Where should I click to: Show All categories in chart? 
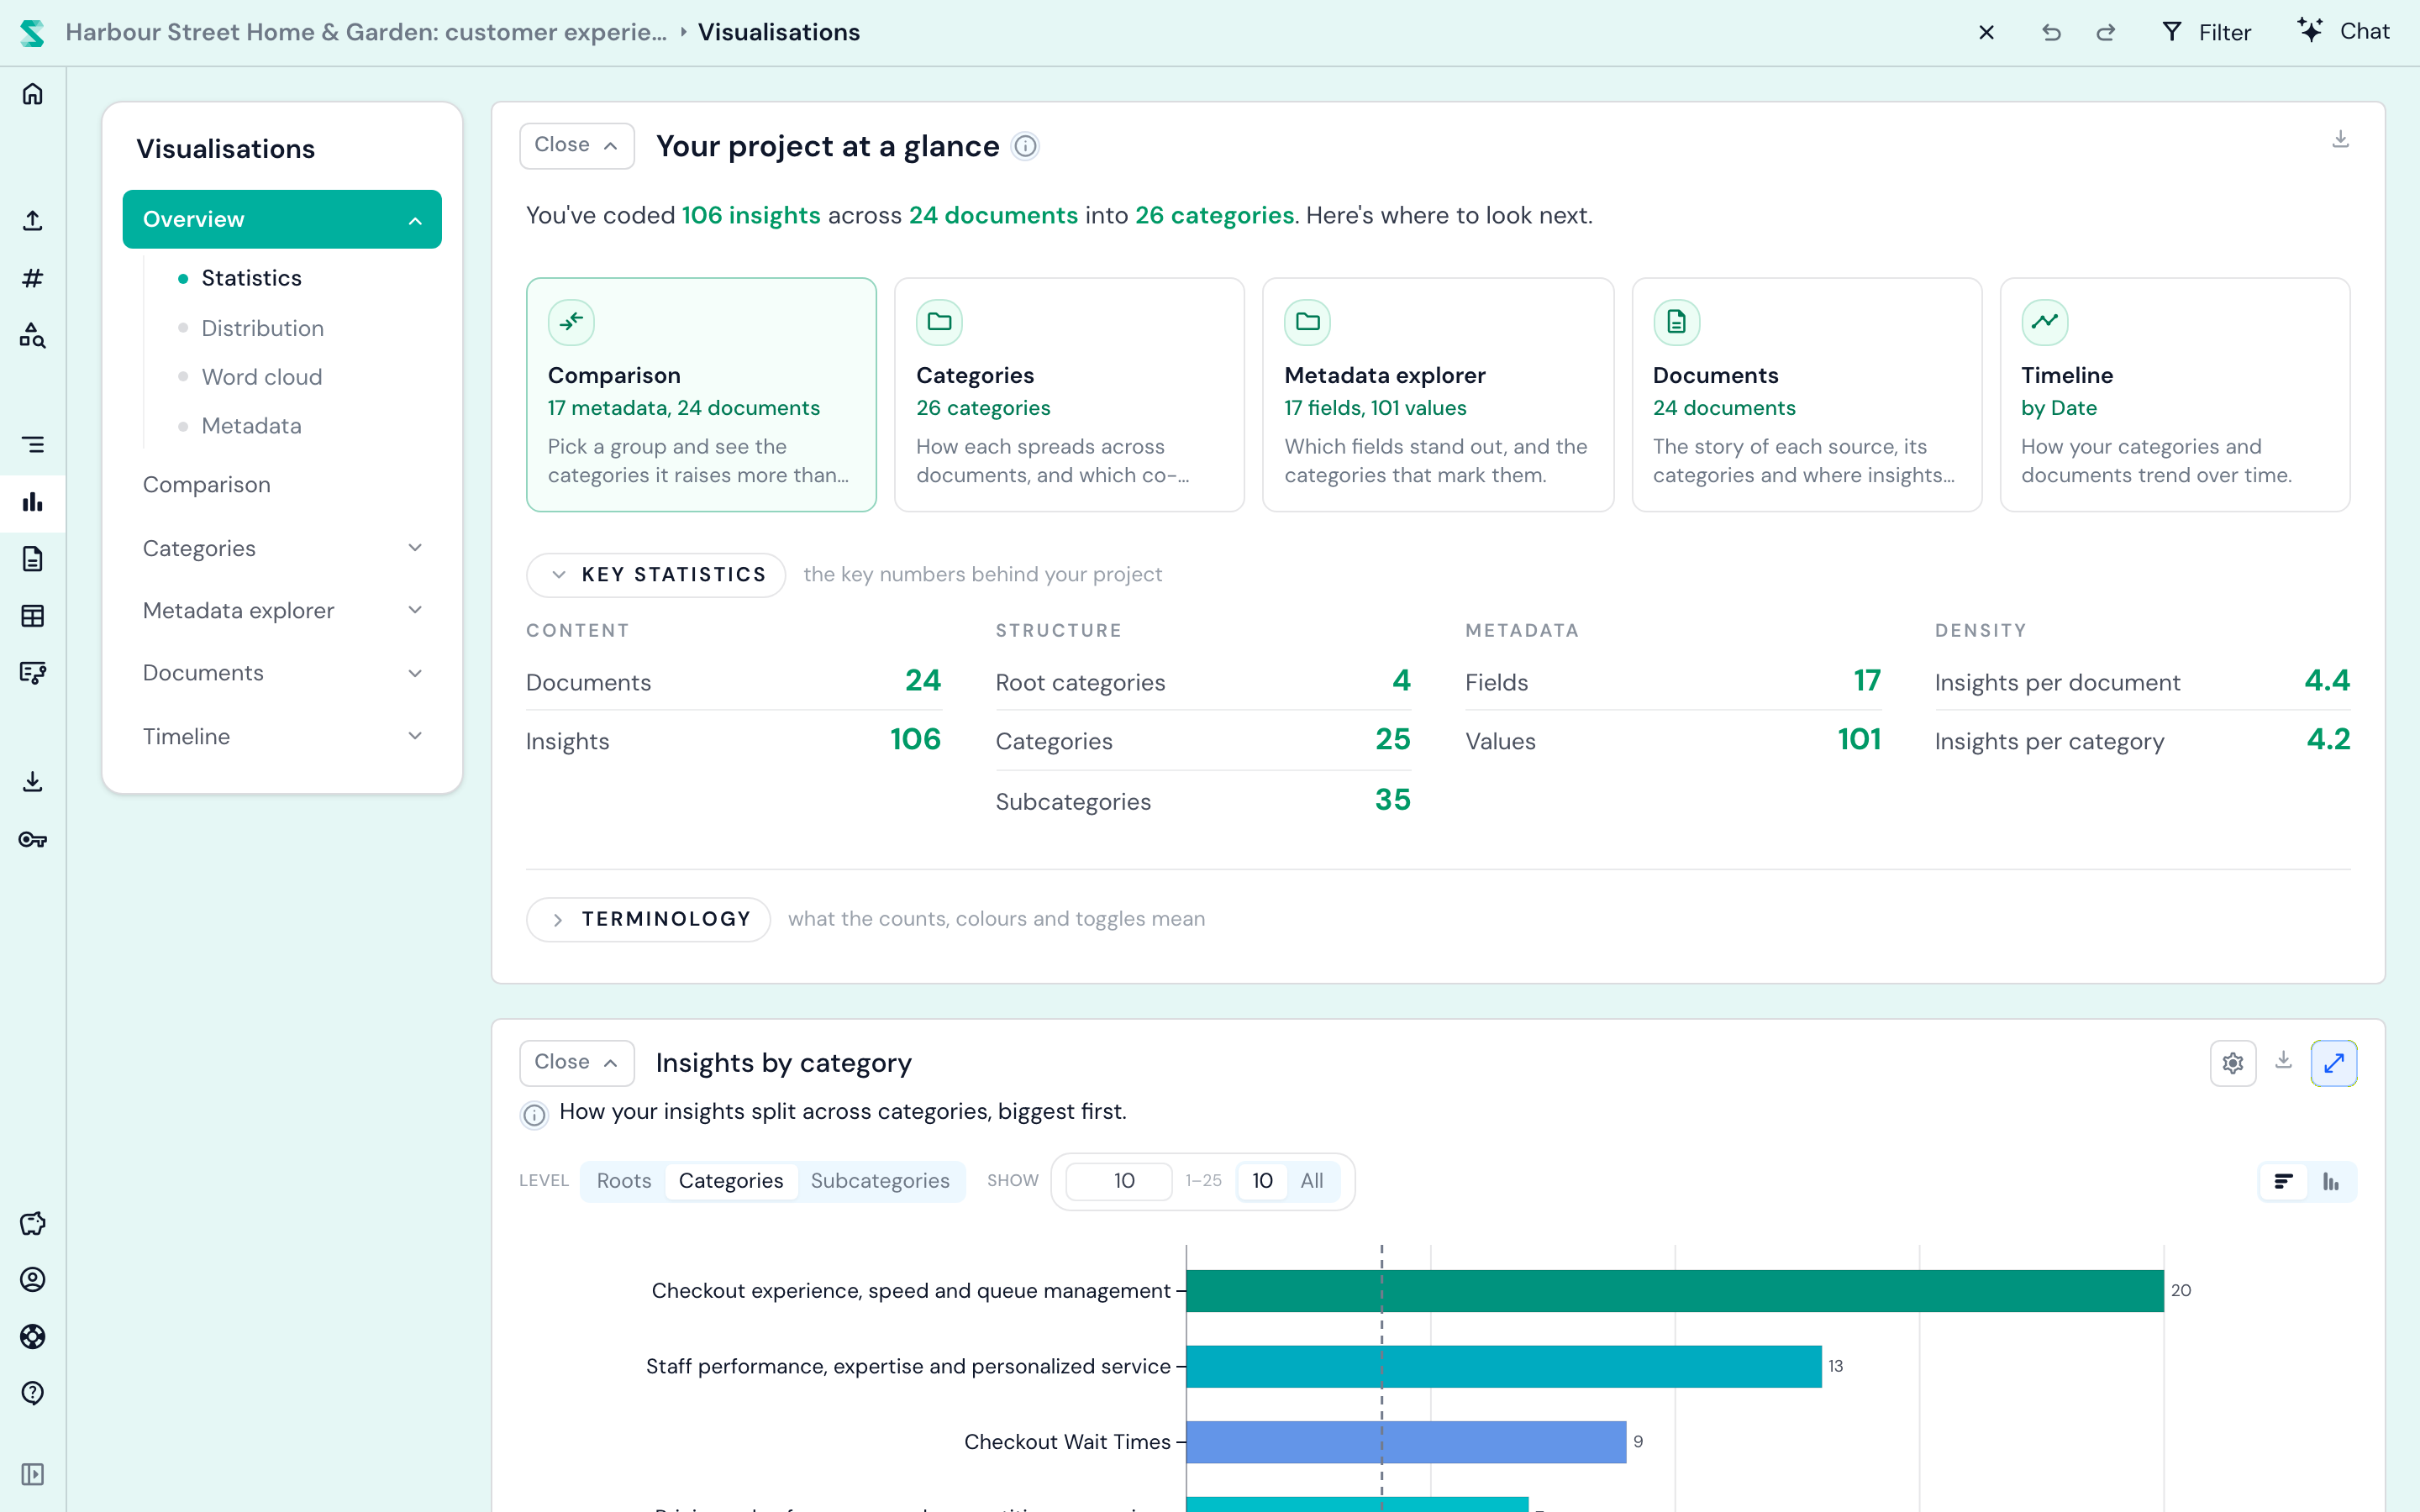pos(1312,1181)
